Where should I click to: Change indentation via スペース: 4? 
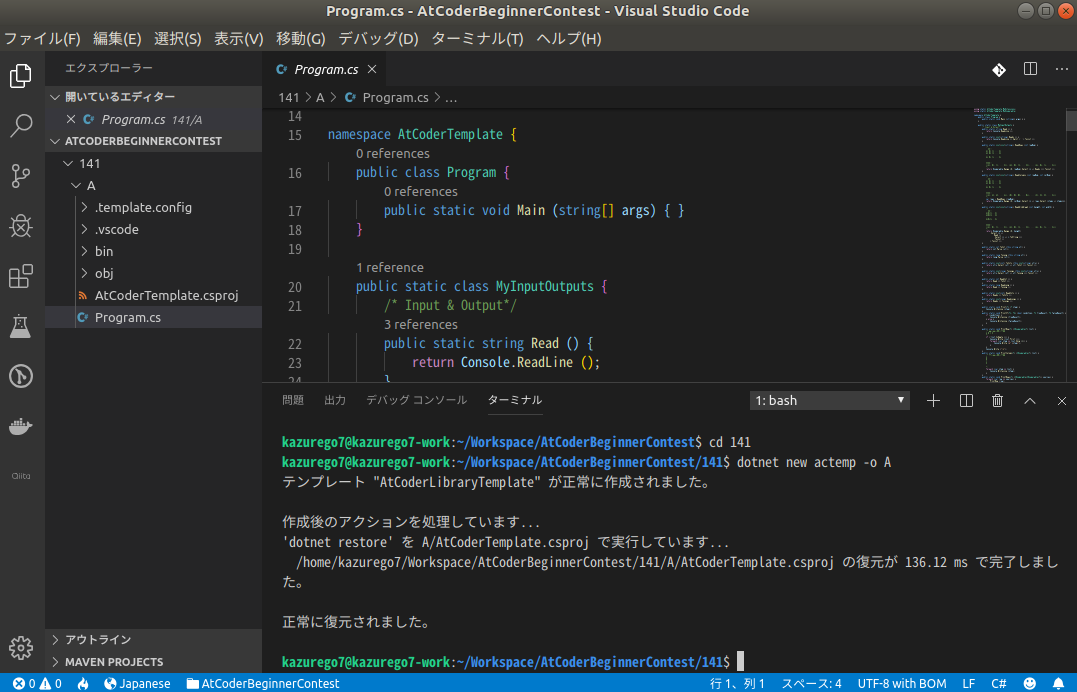(811, 684)
